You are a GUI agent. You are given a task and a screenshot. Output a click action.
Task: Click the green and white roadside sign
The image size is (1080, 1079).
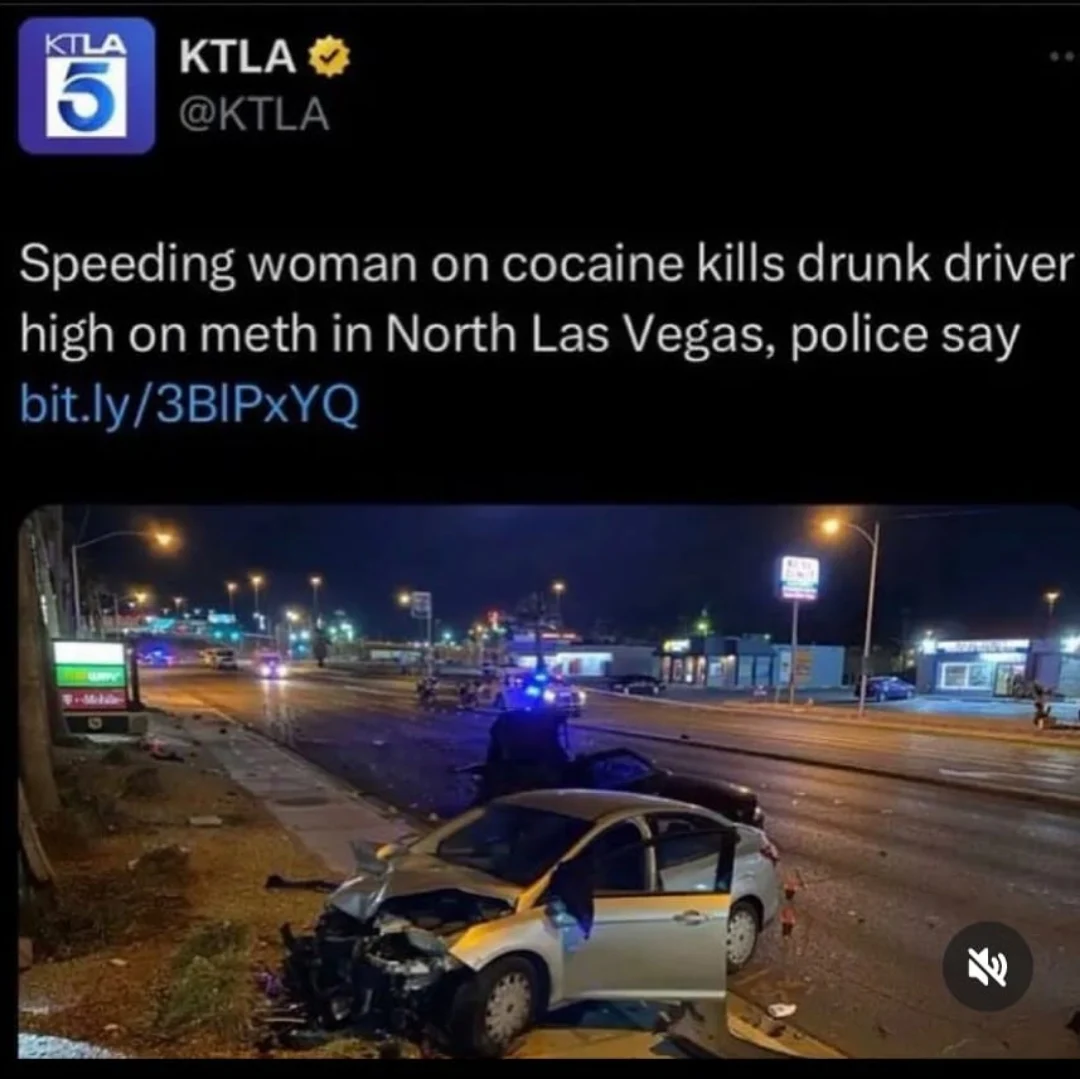tap(90, 664)
